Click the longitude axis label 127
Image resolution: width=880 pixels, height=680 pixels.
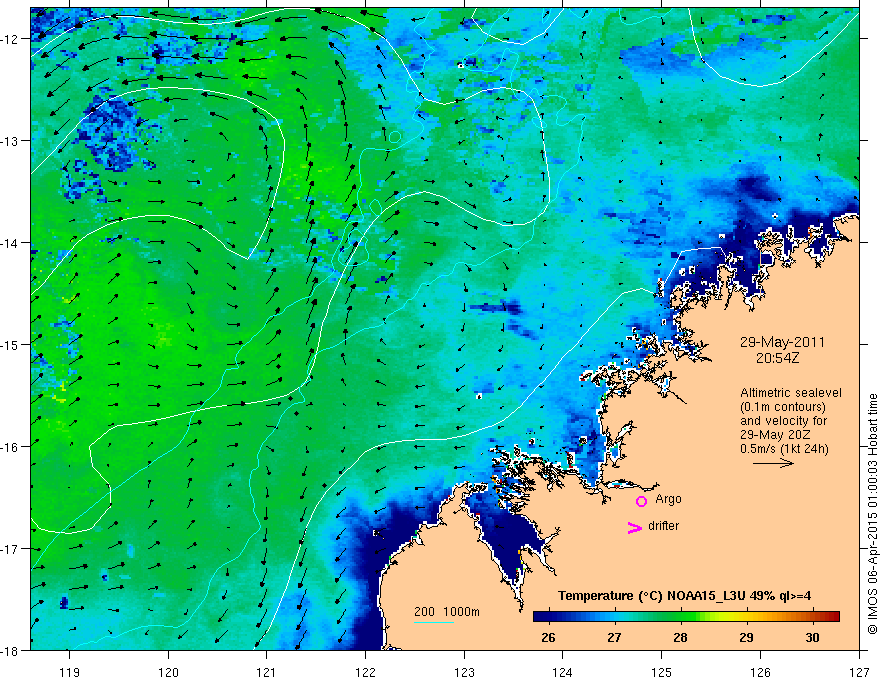click(x=859, y=672)
